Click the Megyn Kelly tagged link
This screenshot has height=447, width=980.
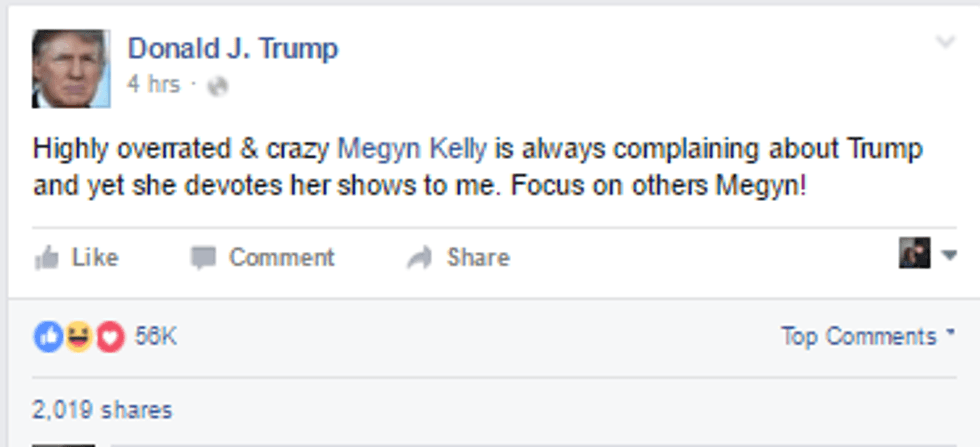pos(412,150)
